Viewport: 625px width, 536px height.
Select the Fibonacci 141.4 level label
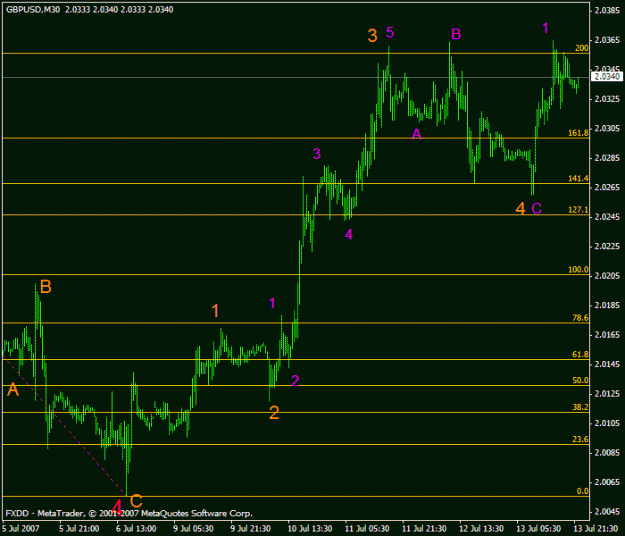tap(578, 179)
